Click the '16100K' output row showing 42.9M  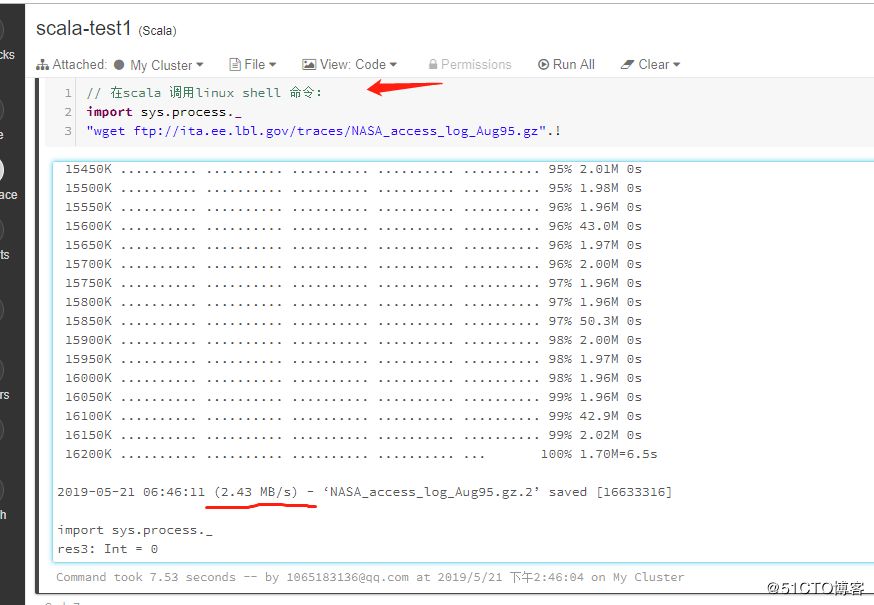tap(353, 416)
